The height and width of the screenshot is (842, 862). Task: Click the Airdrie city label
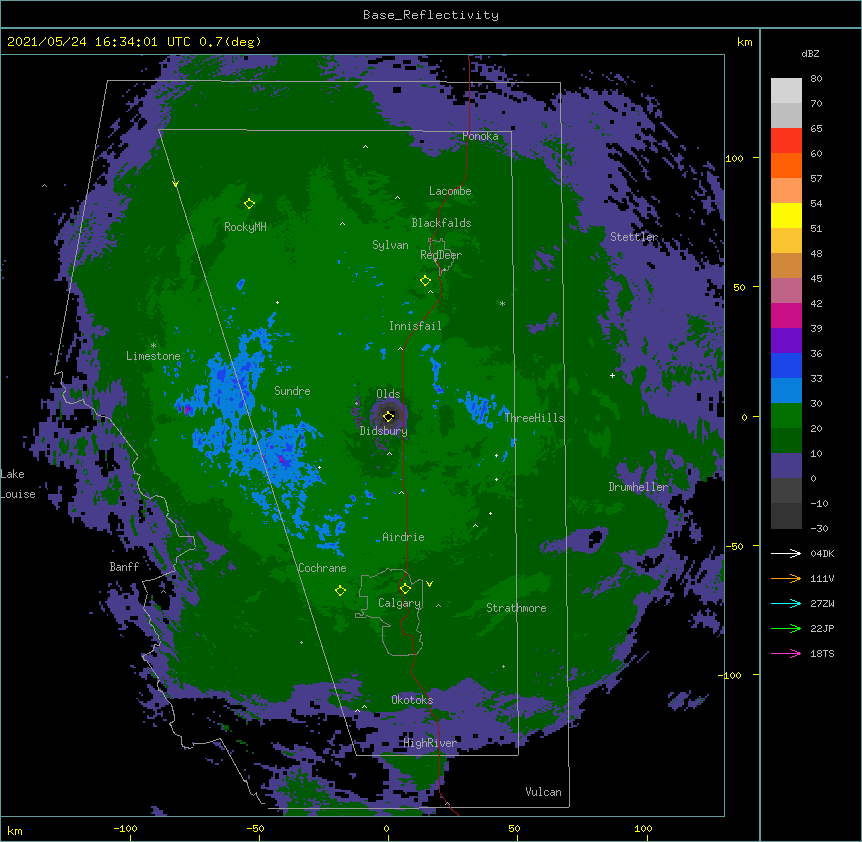tap(404, 537)
